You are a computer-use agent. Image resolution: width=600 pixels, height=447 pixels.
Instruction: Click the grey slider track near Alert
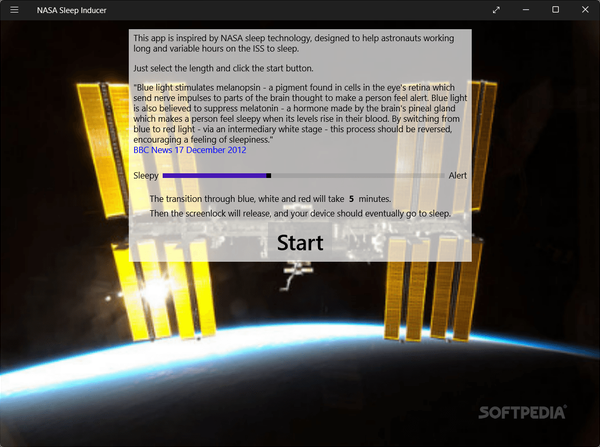point(358,176)
